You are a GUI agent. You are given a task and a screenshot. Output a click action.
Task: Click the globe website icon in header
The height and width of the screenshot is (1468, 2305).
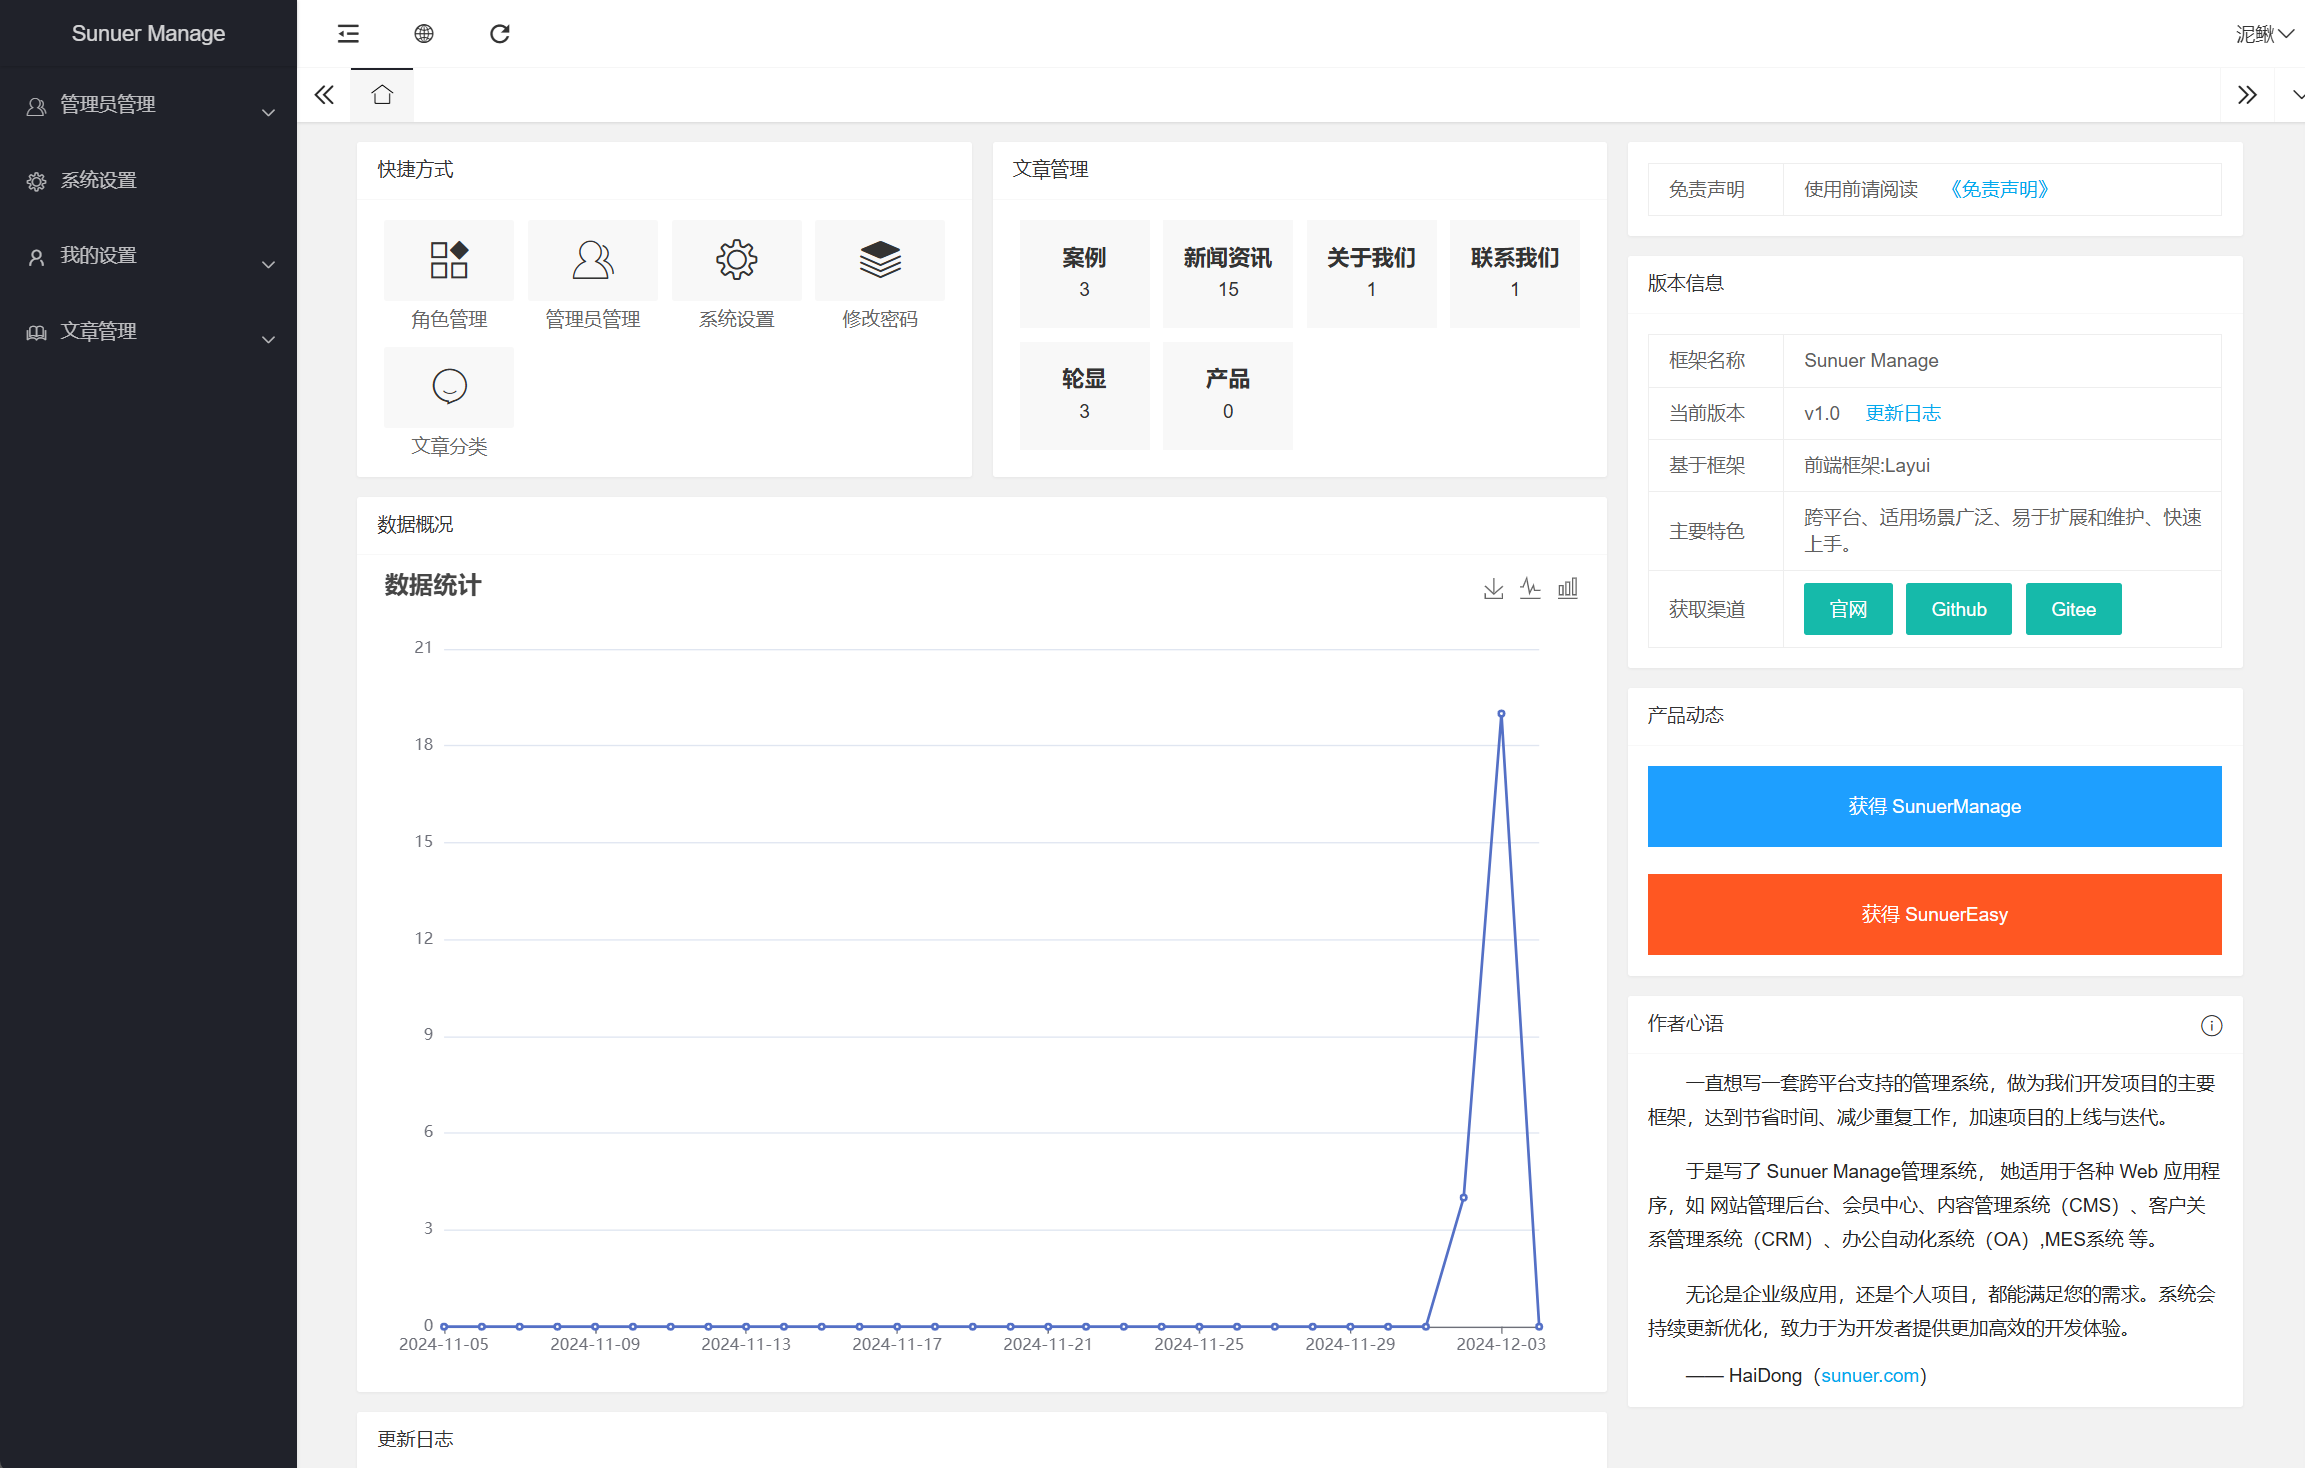click(x=424, y=34)
